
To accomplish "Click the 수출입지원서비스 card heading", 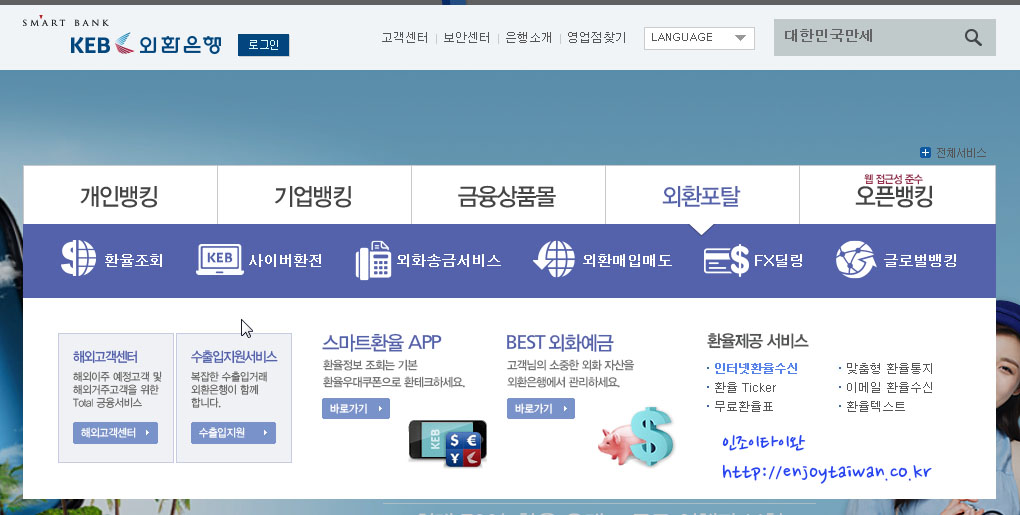I will [x=234, y=356].
